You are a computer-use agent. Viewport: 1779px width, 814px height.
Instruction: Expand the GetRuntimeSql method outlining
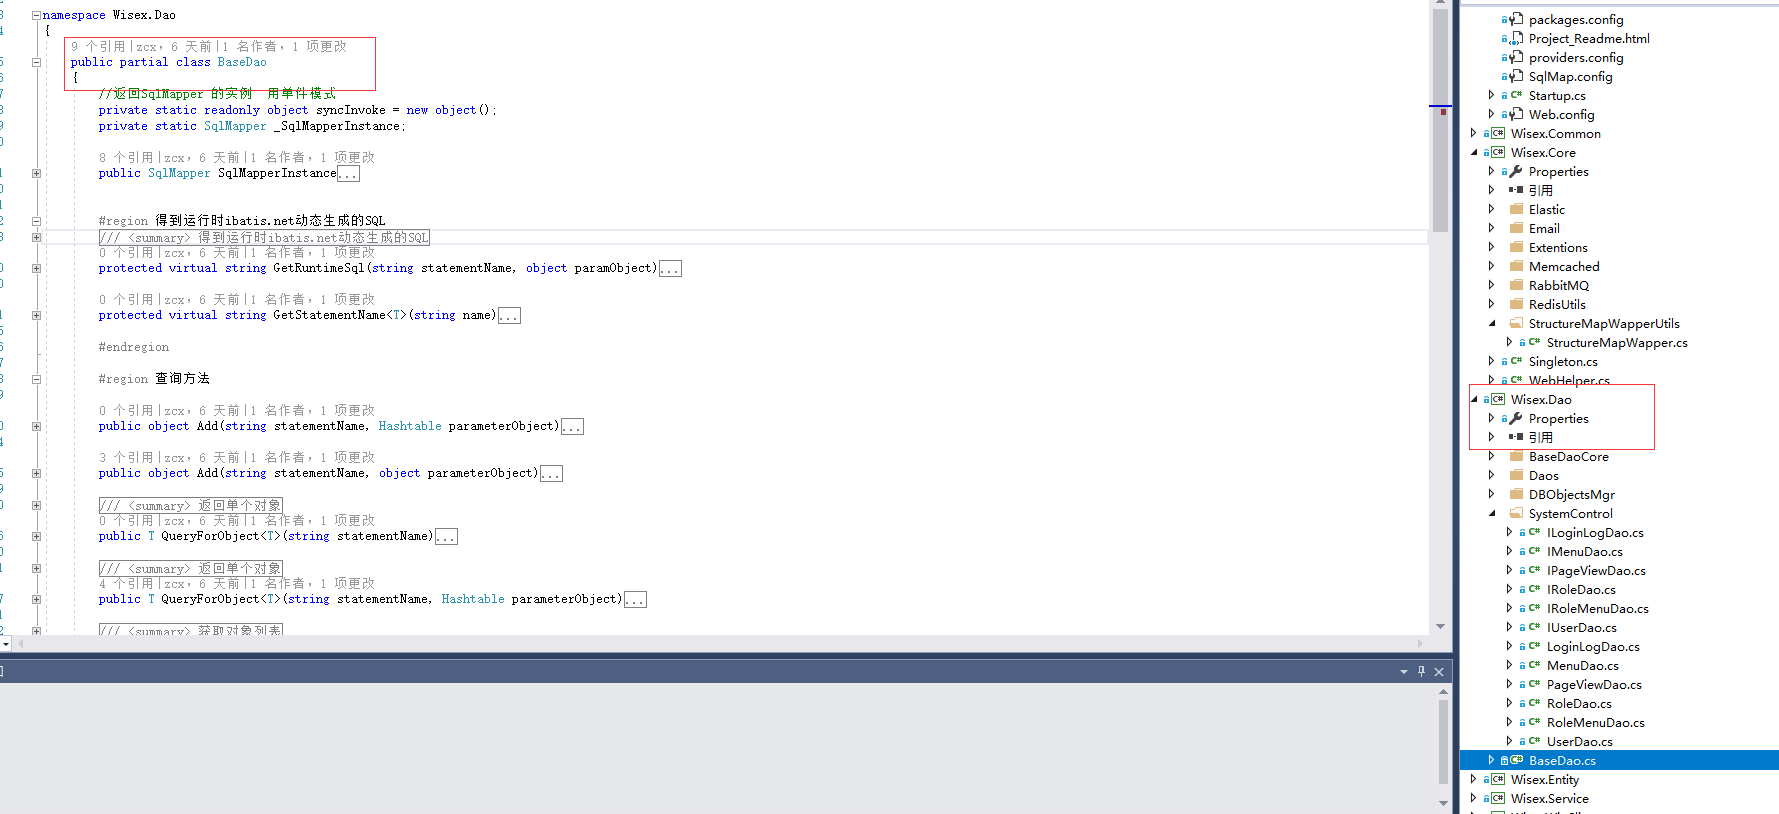pos(36,268)
